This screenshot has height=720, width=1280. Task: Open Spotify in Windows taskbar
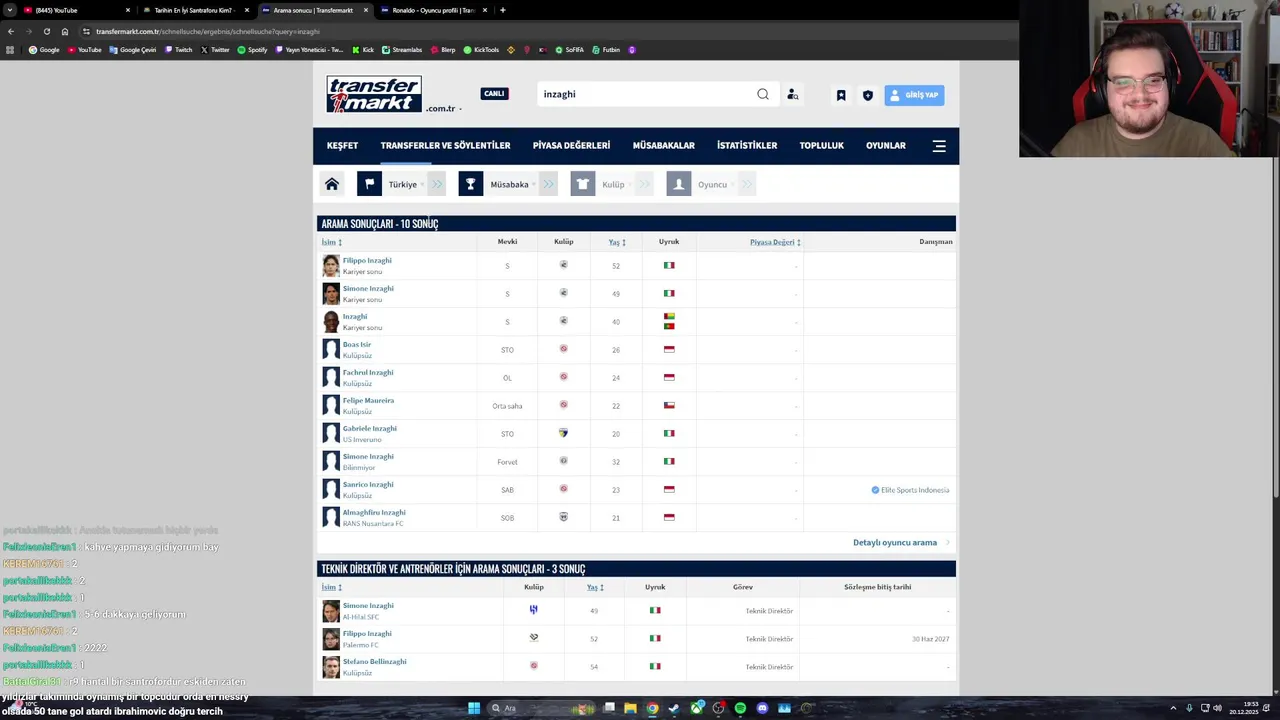(740, 708)
